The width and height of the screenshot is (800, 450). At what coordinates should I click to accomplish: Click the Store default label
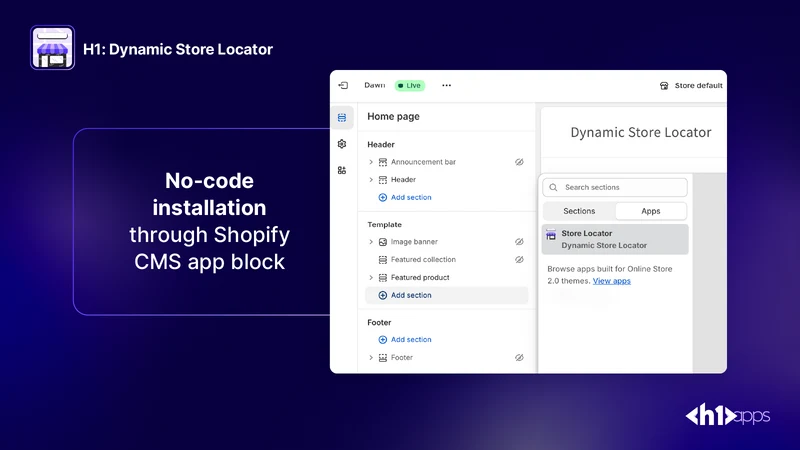(x=698, y=85)
